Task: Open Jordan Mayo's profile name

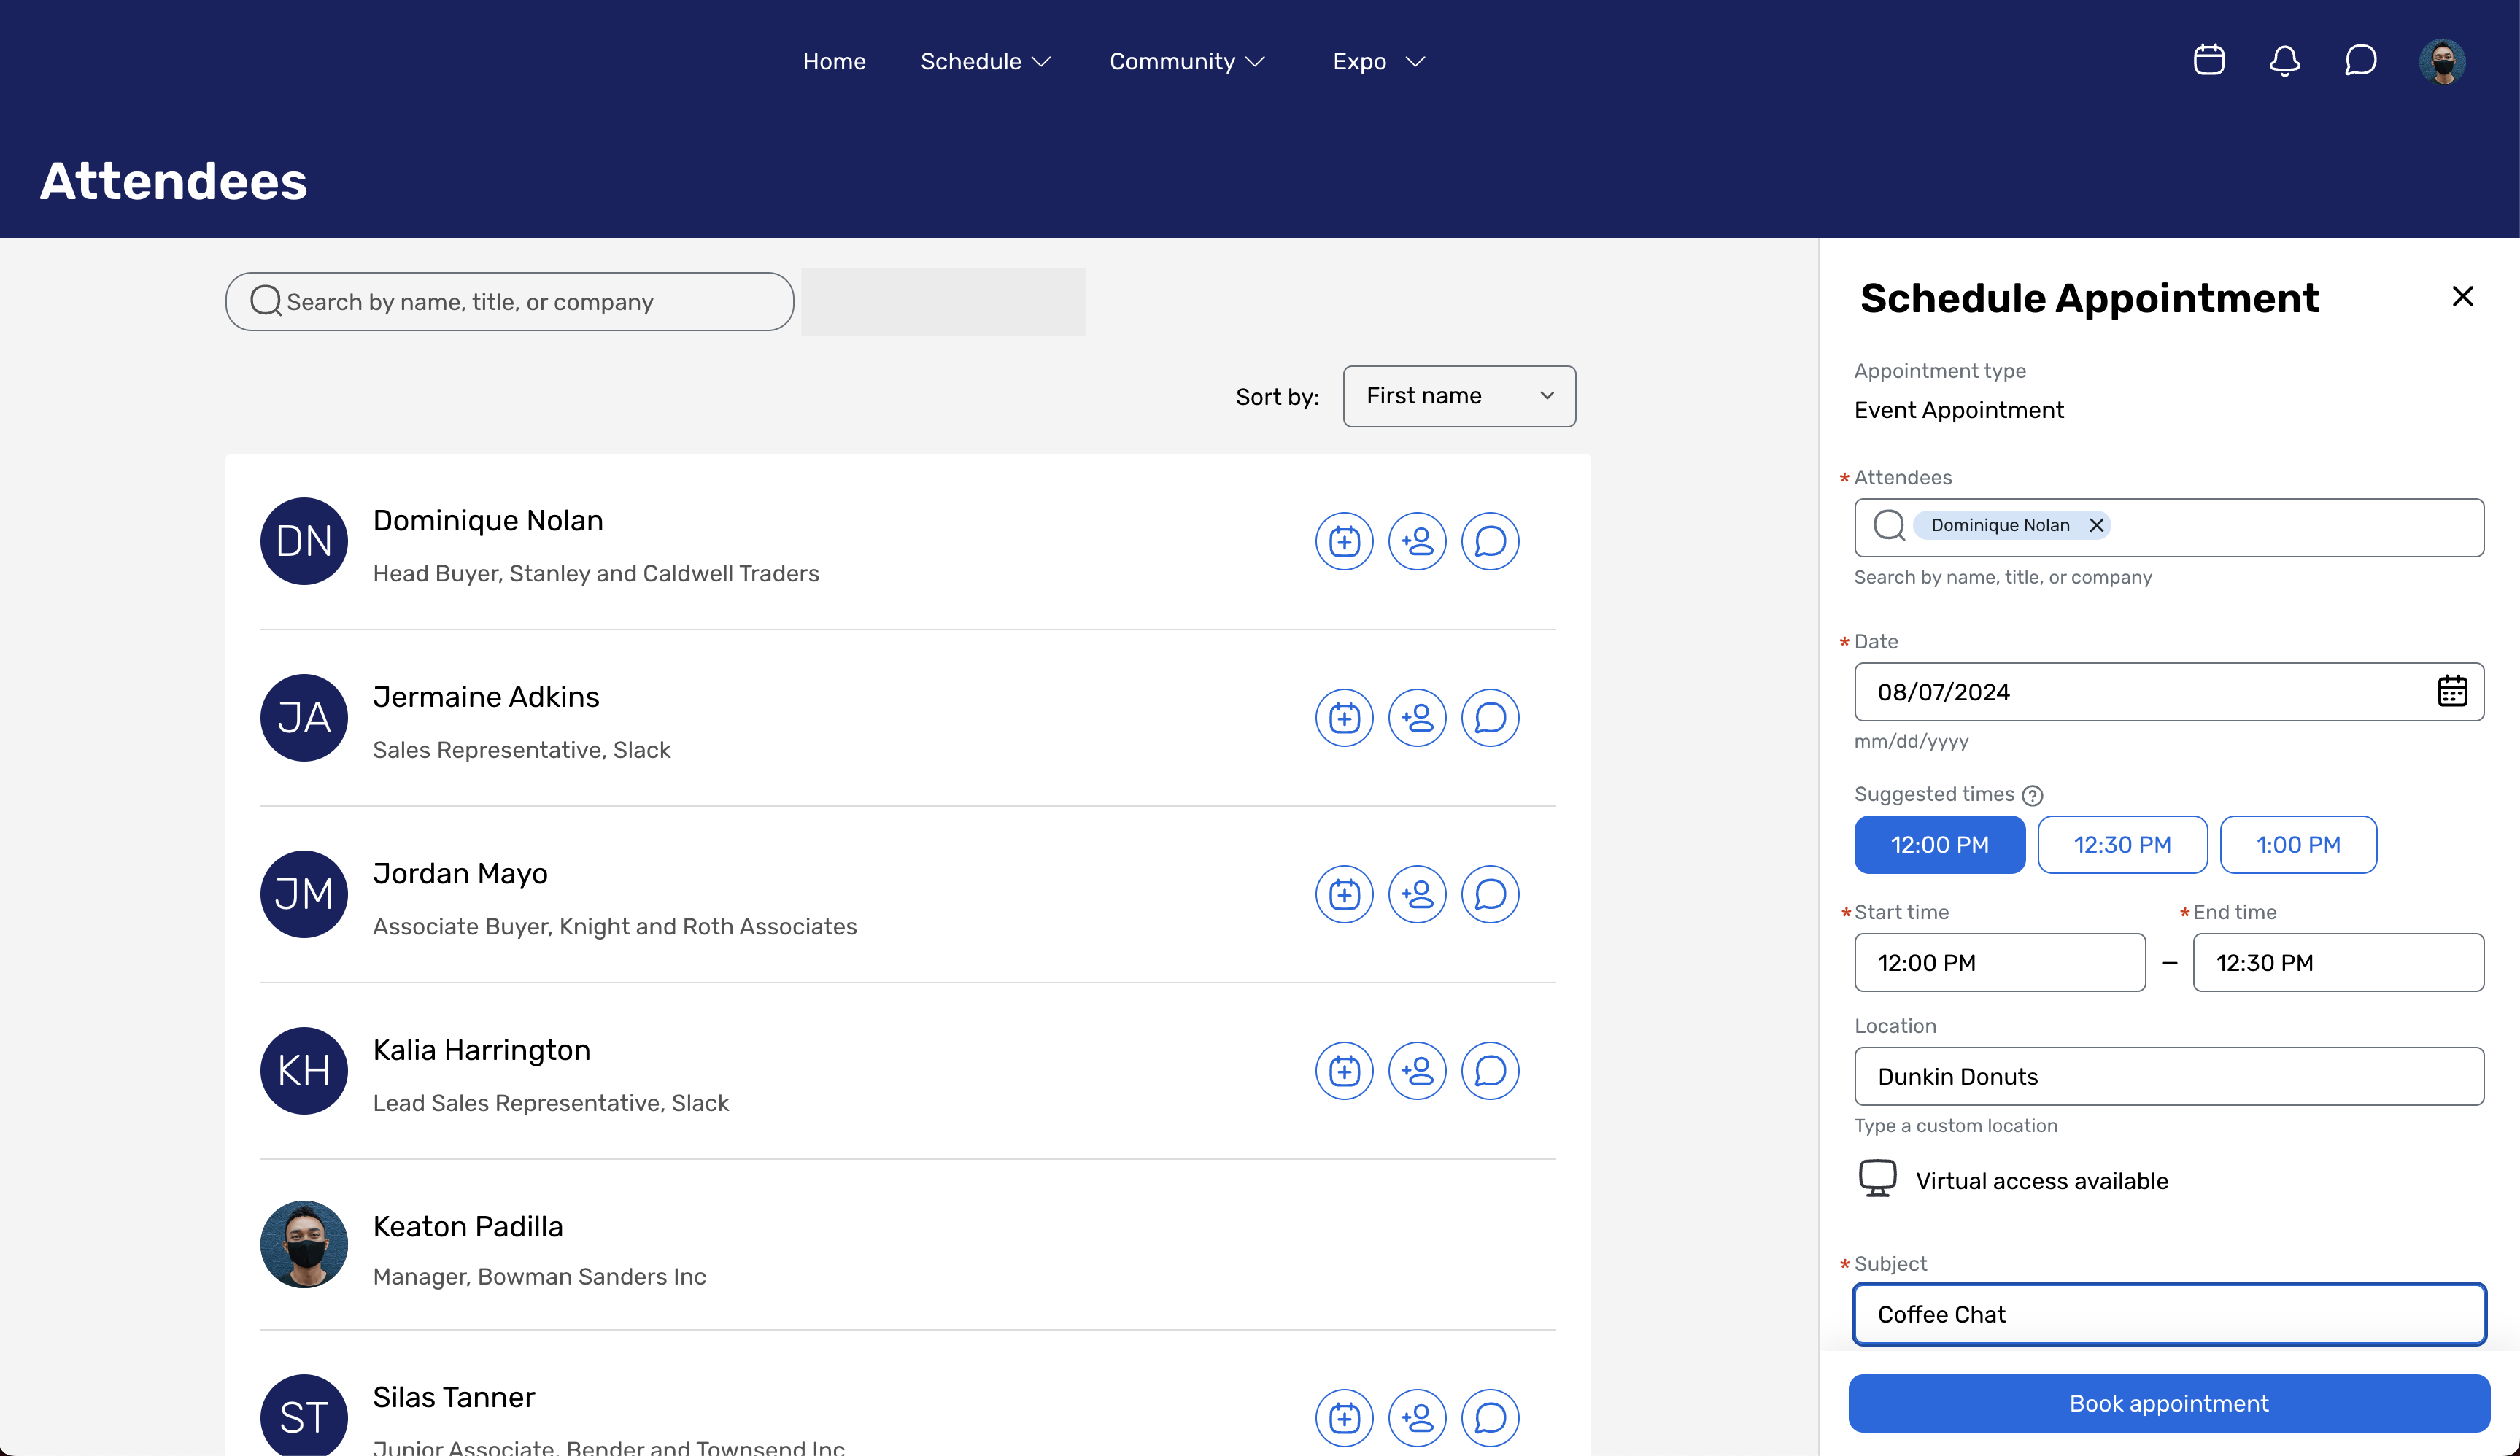Action: tap(460, 873)
